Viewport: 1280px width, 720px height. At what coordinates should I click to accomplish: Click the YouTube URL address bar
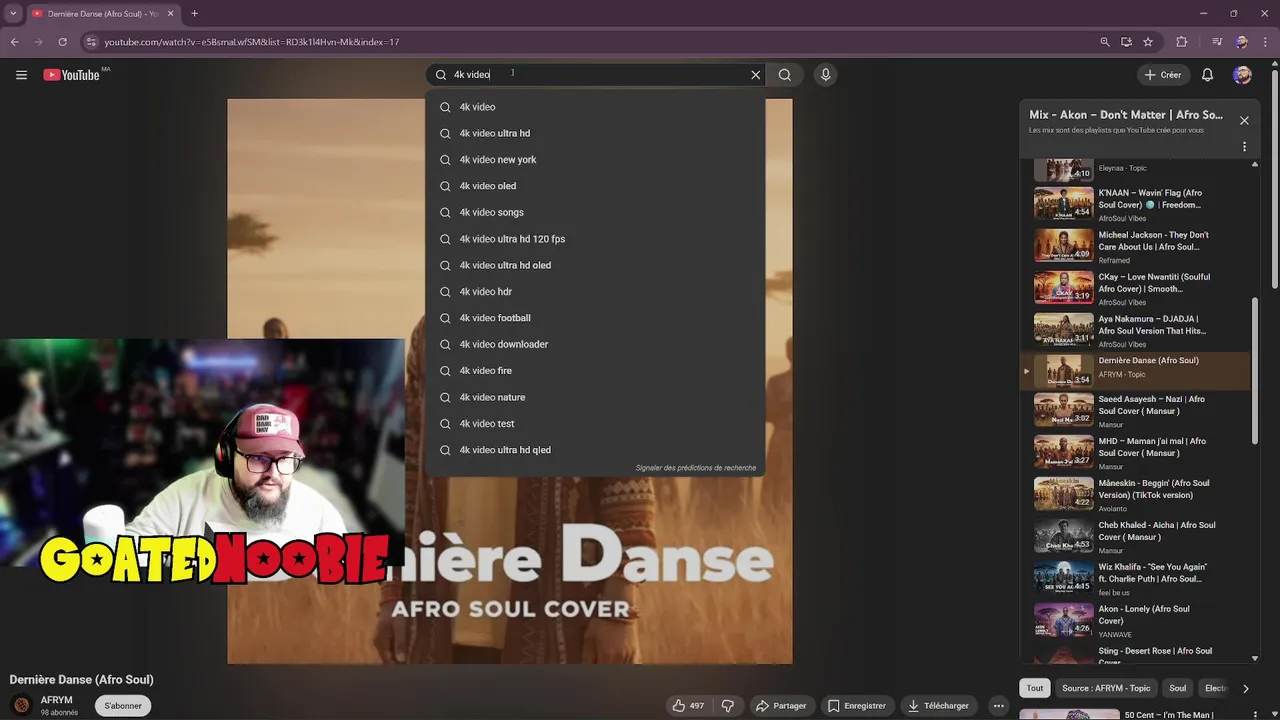coord(590,42)
